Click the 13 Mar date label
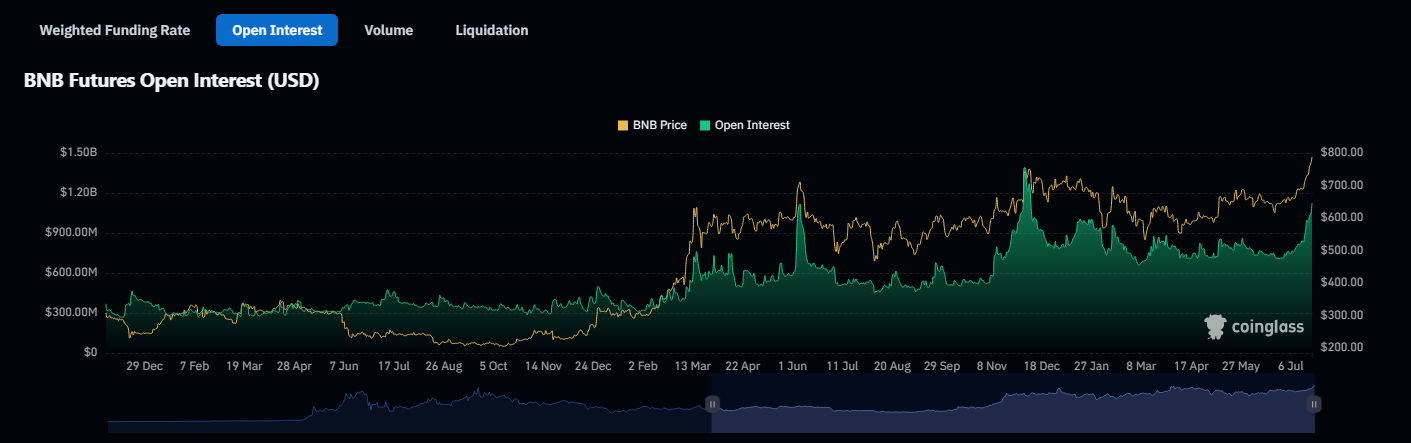Screen dimensions: 1411x443 (694, 367)
